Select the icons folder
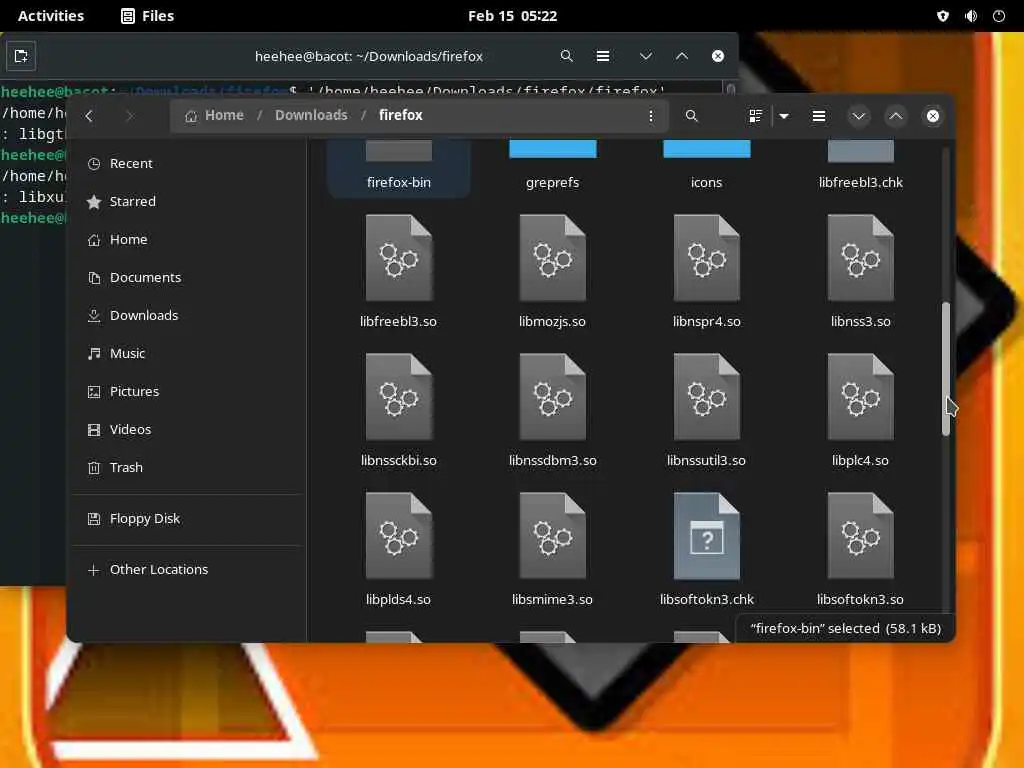 (707, 168)
